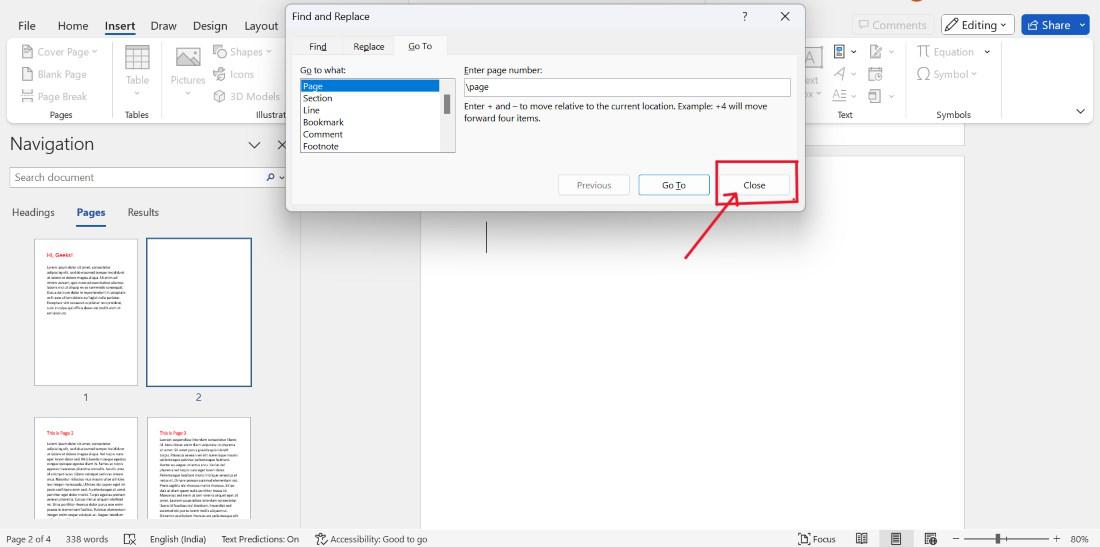Expand the Editing mode dropdown
This screenshot has height=547, width=1100.
click(977, 25)
